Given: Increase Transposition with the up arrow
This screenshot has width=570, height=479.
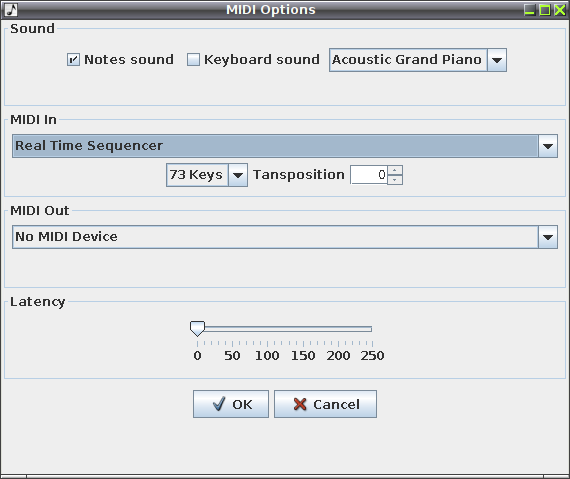Looking at the screenshot, I should tap(395, 170).
